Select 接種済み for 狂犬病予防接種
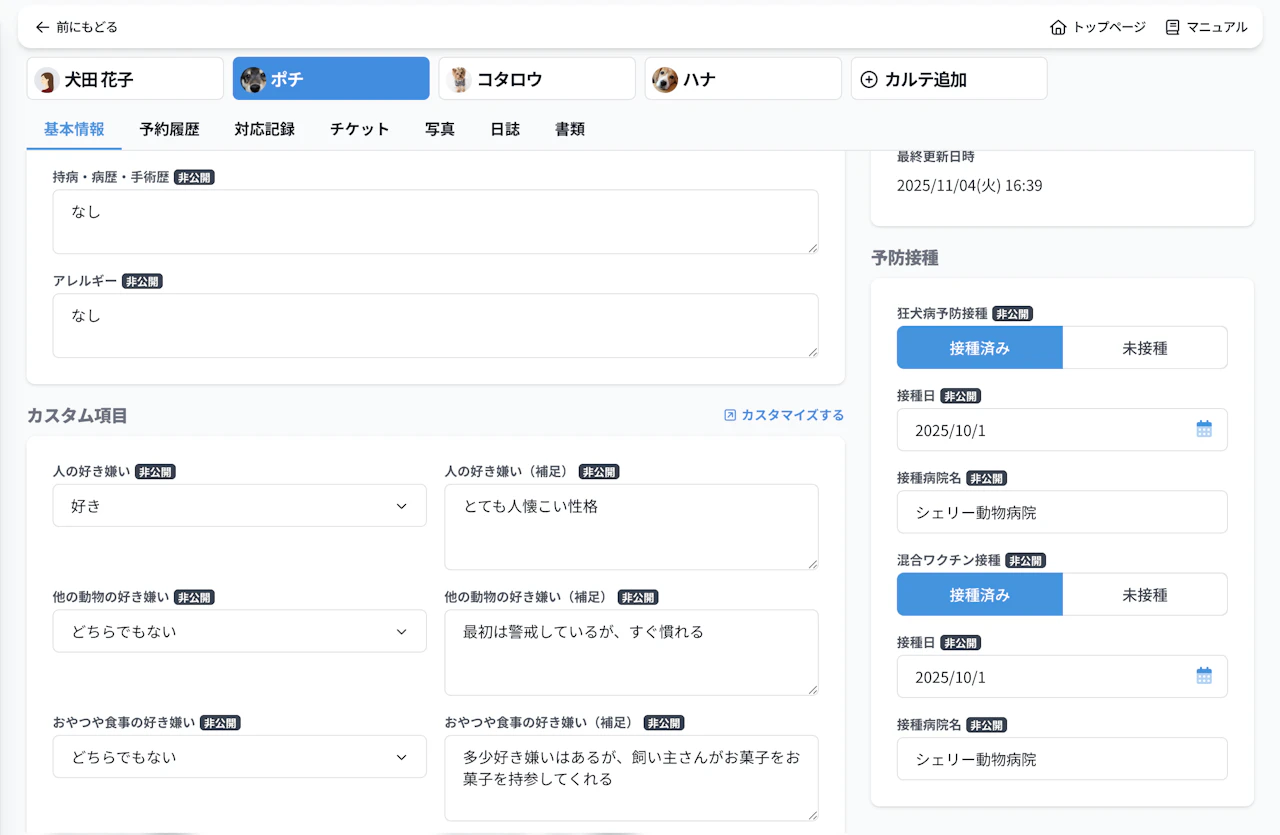 (x=979, y=347)
